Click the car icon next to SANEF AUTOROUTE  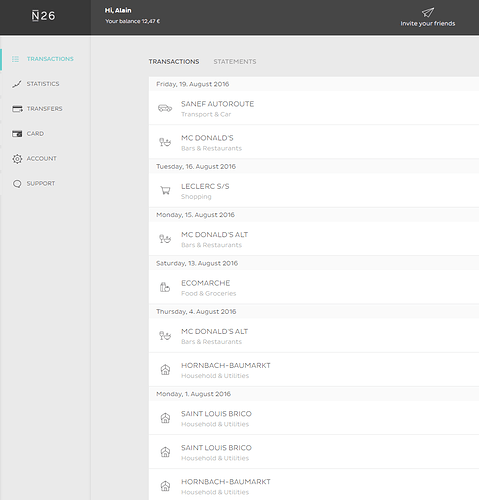165,108
